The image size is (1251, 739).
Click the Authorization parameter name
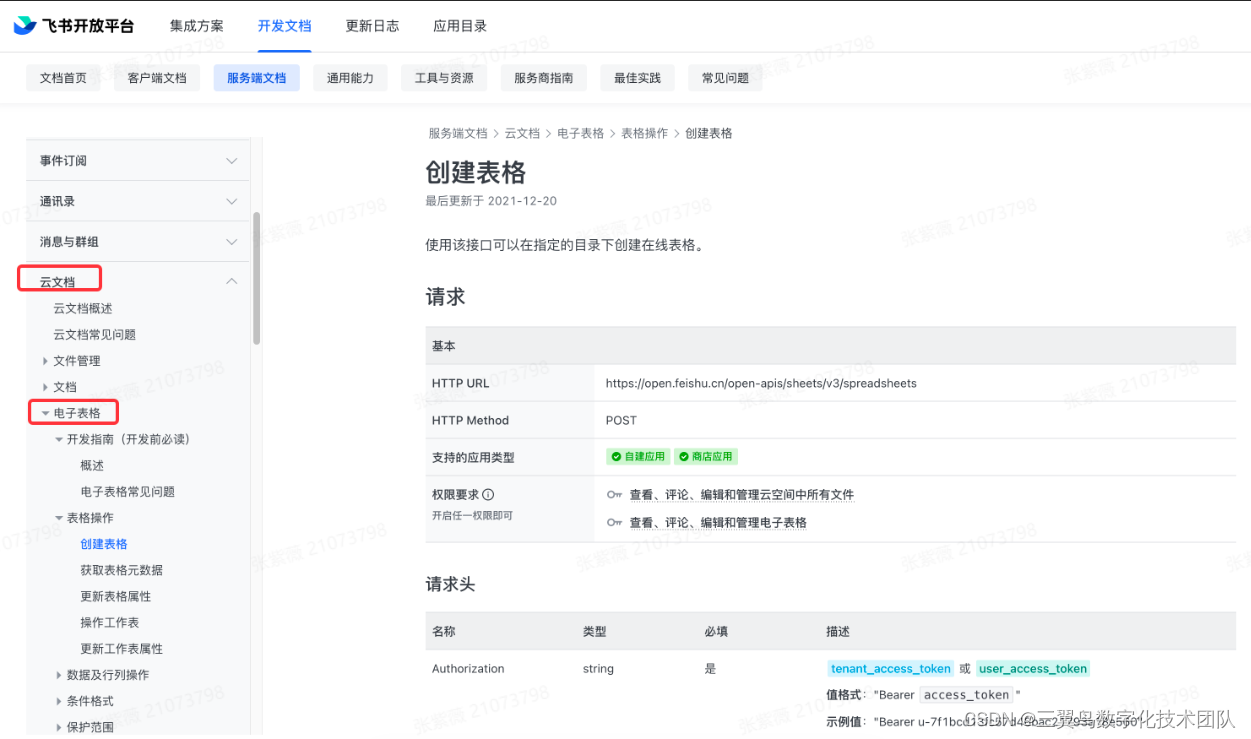pos(468,669)
